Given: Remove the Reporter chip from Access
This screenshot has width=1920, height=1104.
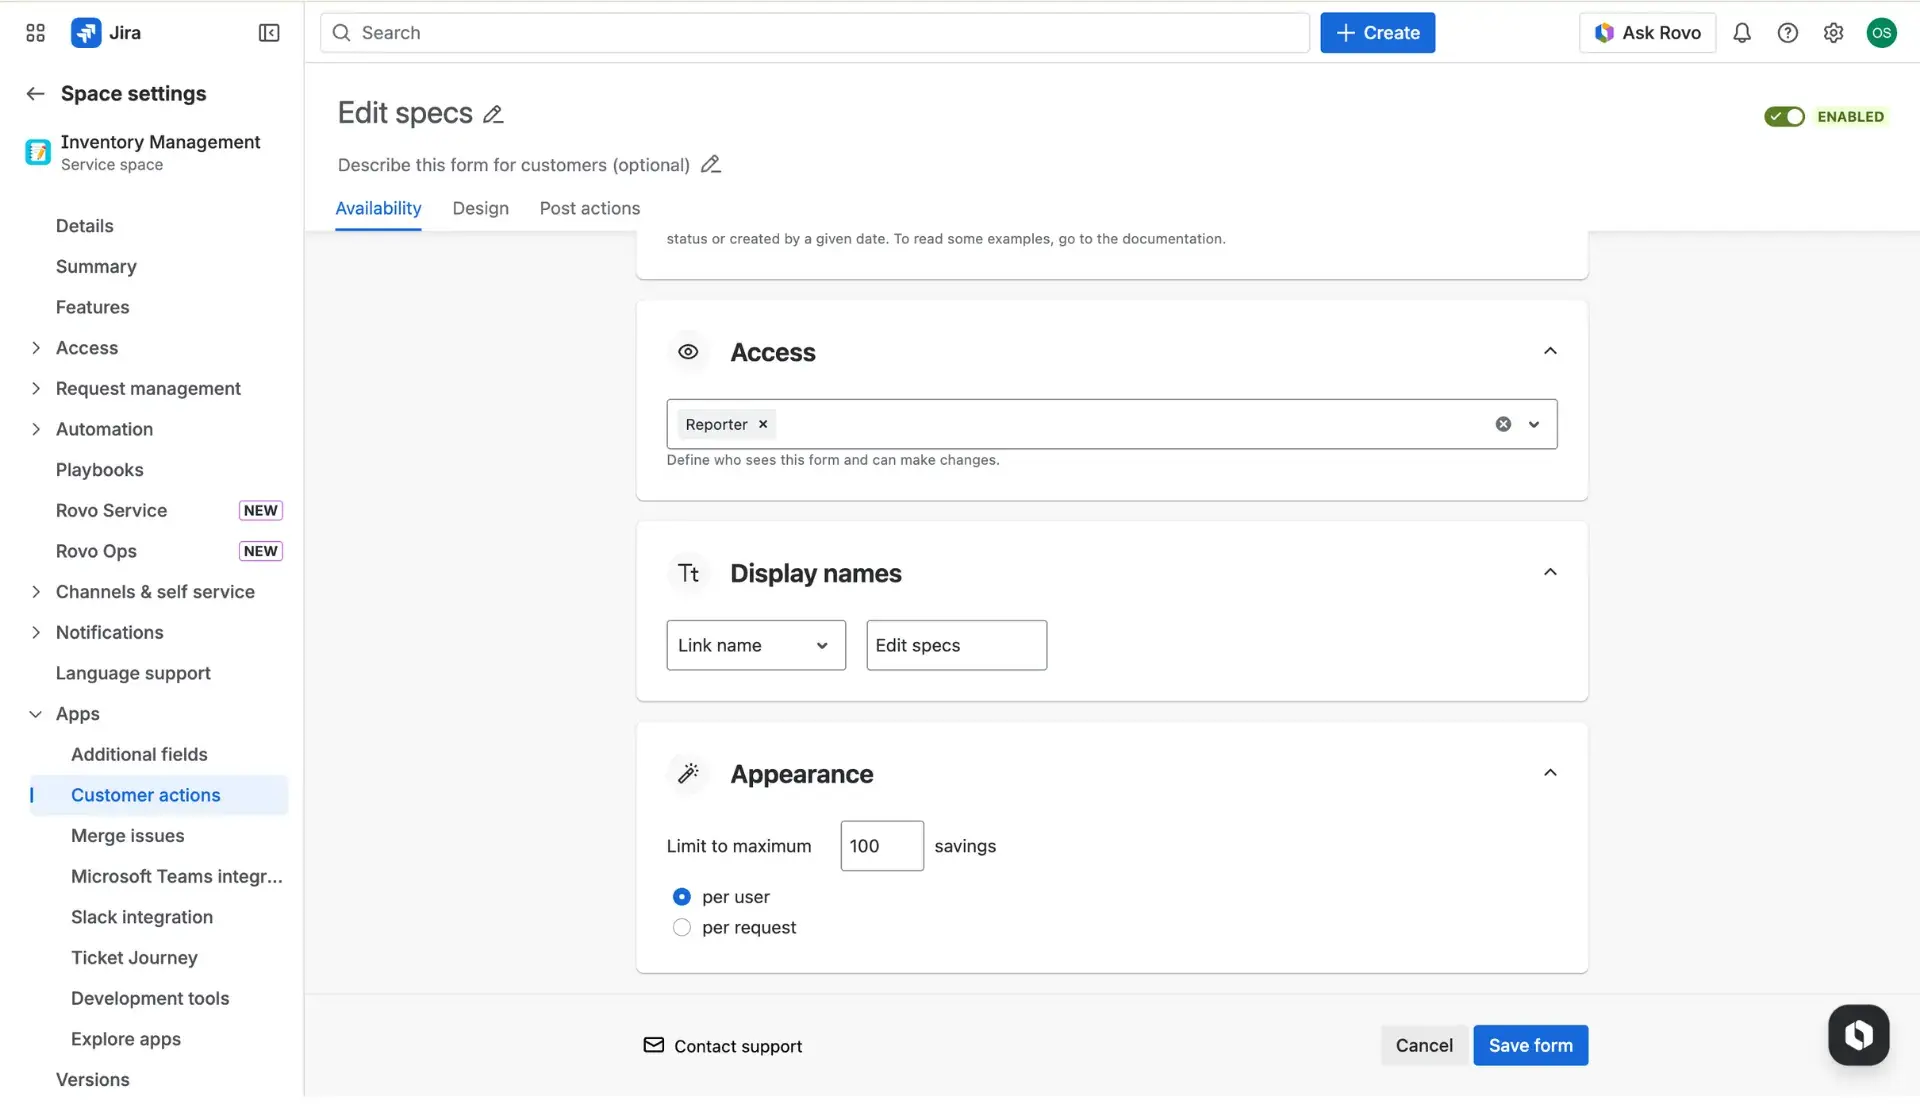Looking at the screenshot, I should [x=761, y=424].
